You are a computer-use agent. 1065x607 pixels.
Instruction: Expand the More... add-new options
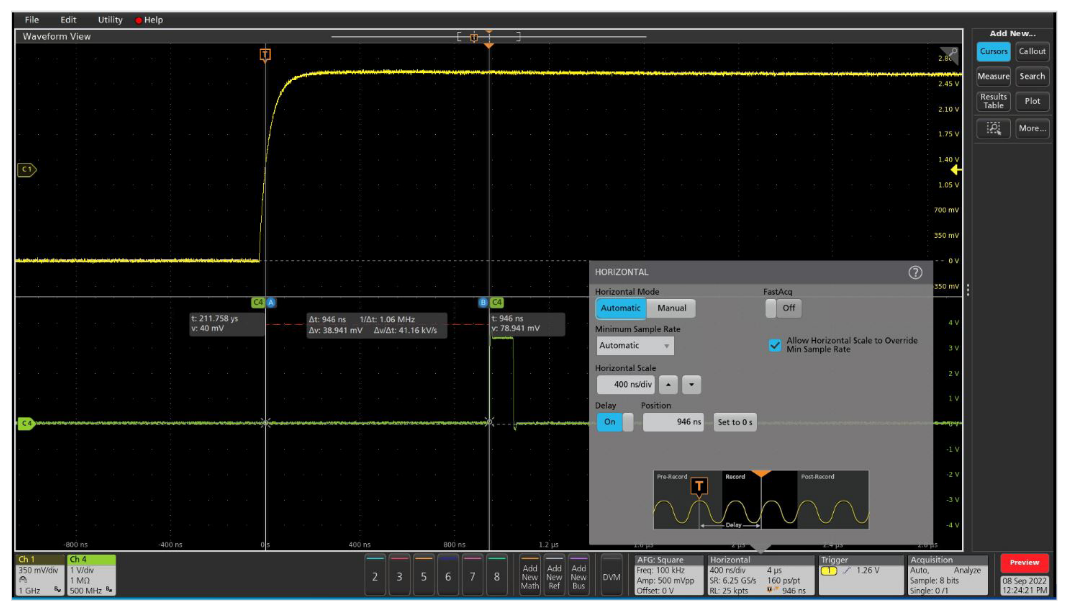1032,128
